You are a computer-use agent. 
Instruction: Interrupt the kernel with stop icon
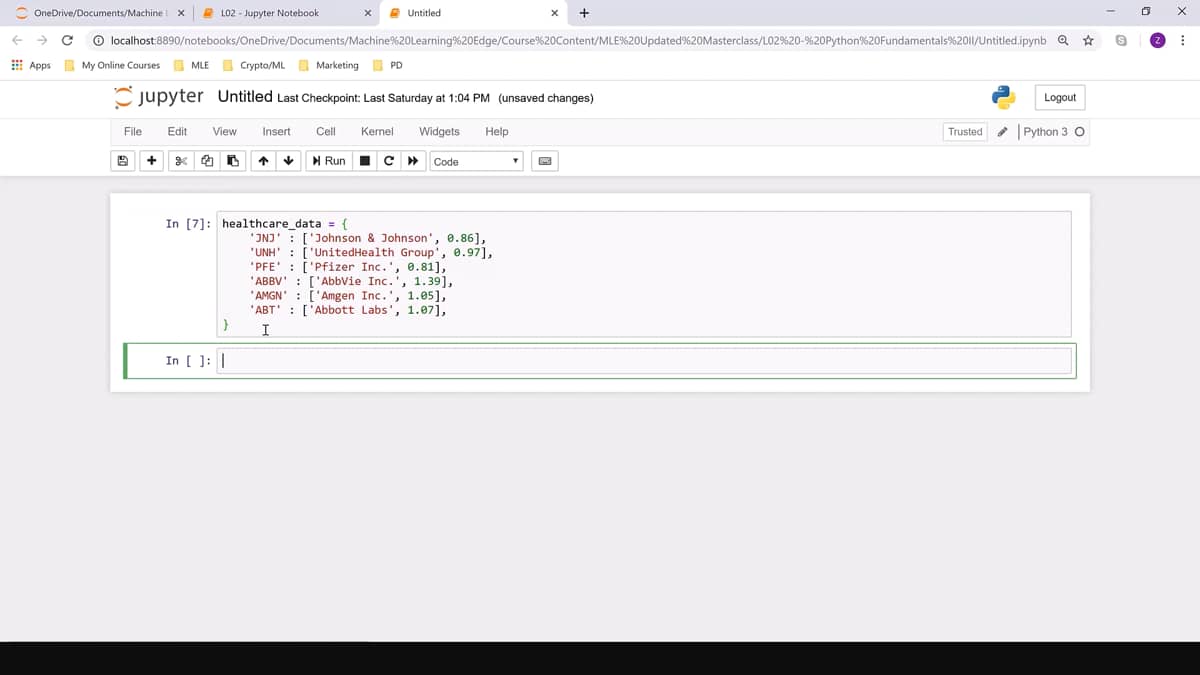point(365,161)
